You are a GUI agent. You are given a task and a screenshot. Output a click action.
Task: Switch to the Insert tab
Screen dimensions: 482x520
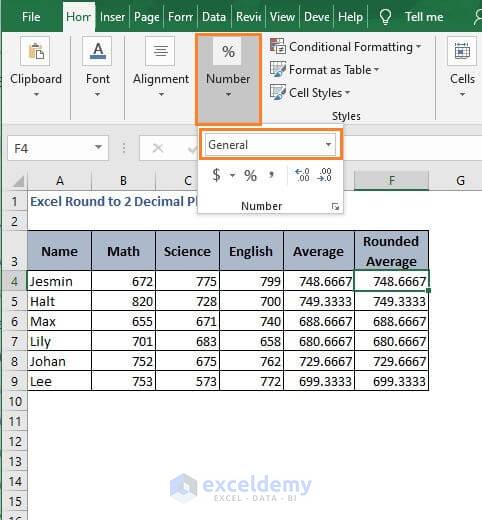point(112,17)
